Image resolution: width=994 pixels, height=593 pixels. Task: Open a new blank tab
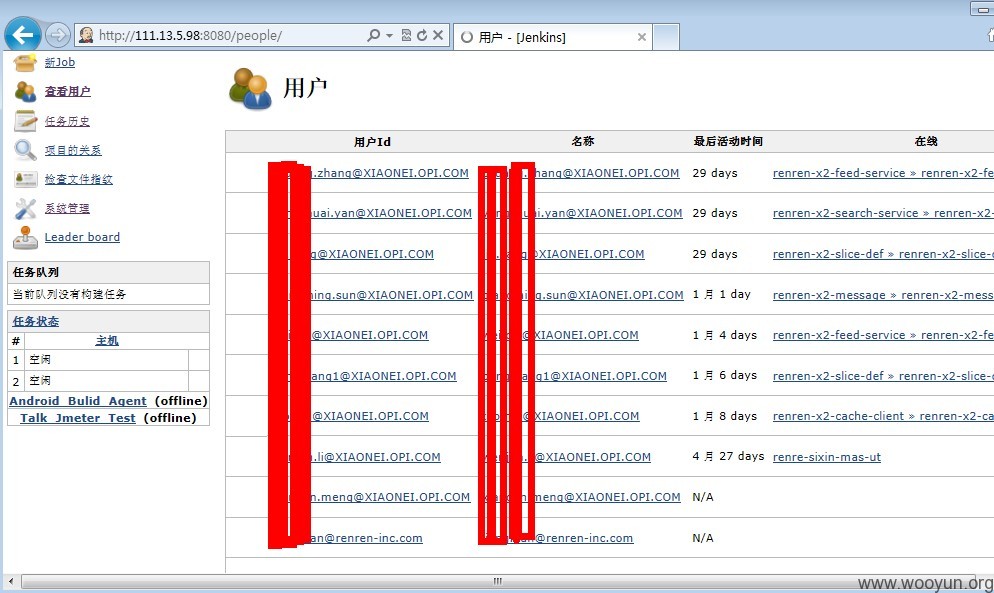point(666,37)
